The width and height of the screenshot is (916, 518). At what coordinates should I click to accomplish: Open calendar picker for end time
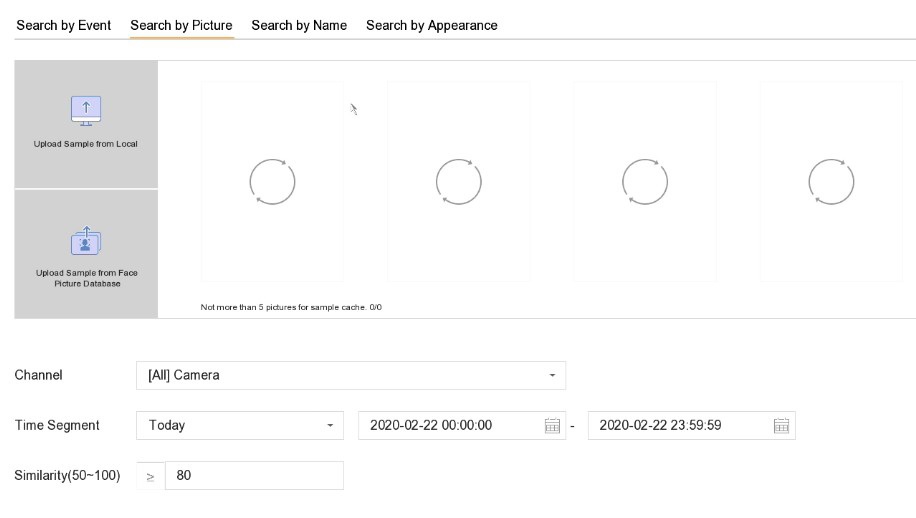782,426
